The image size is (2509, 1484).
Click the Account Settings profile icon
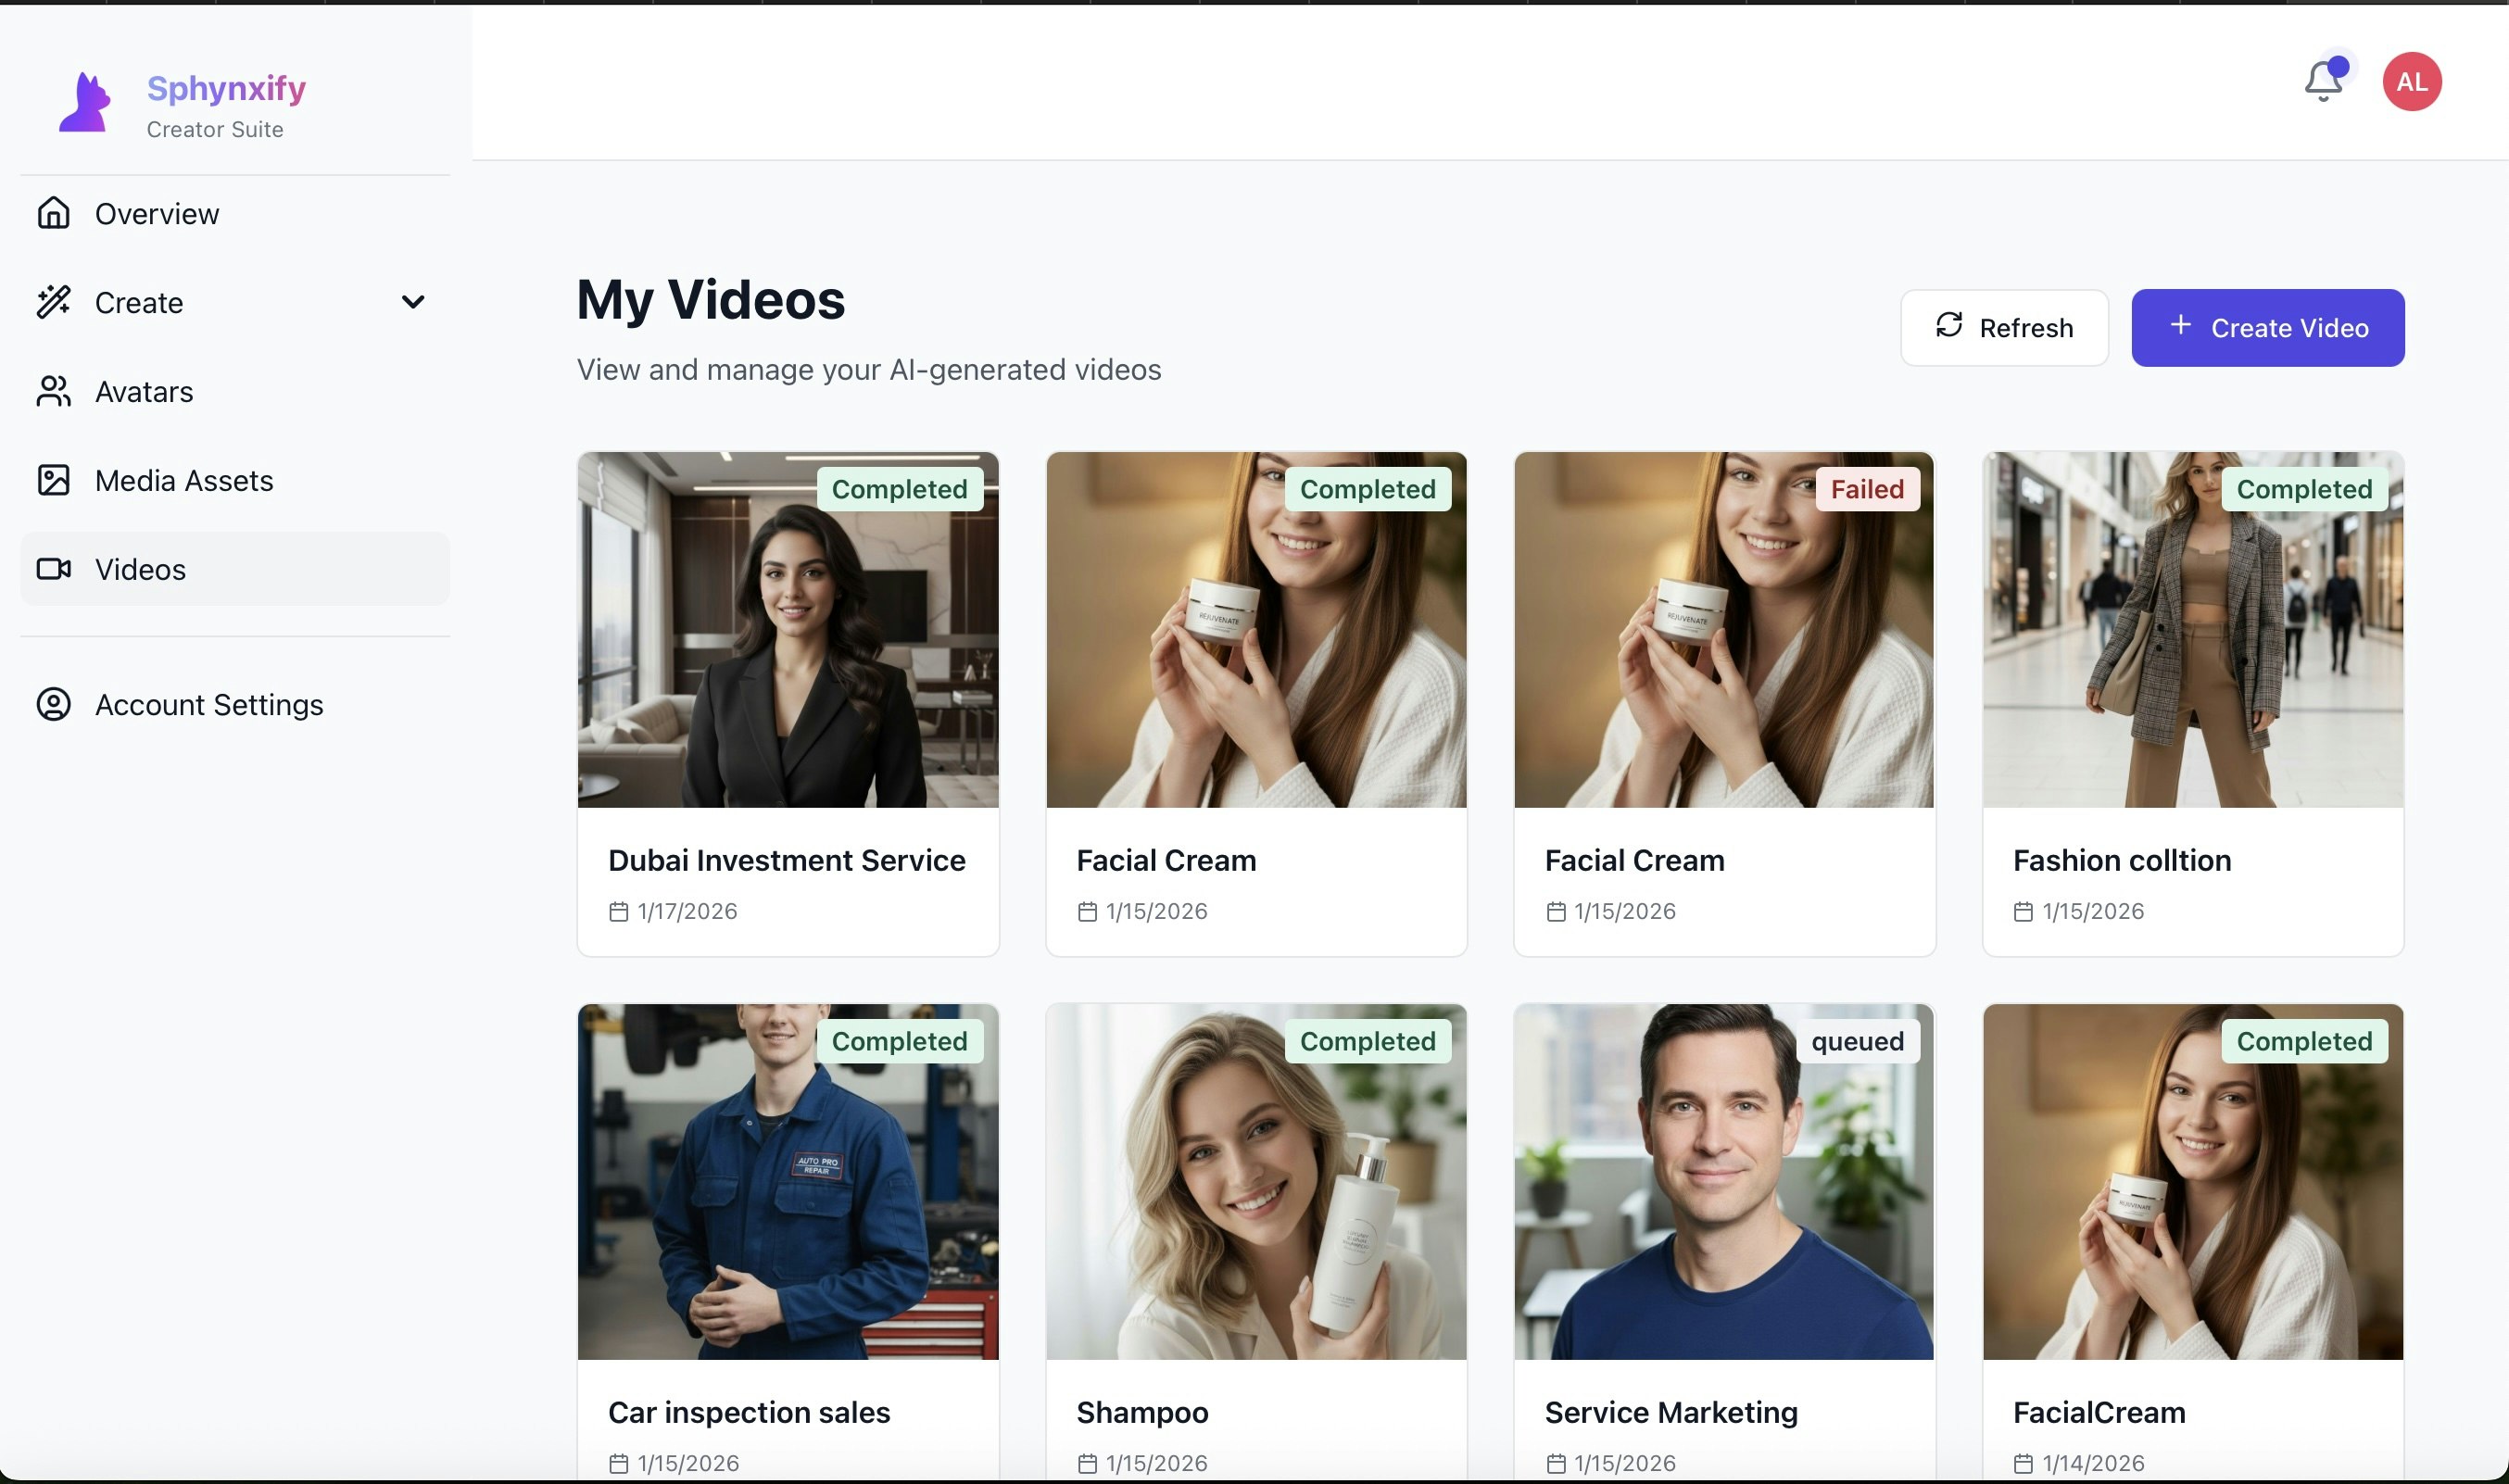point(54,704)
